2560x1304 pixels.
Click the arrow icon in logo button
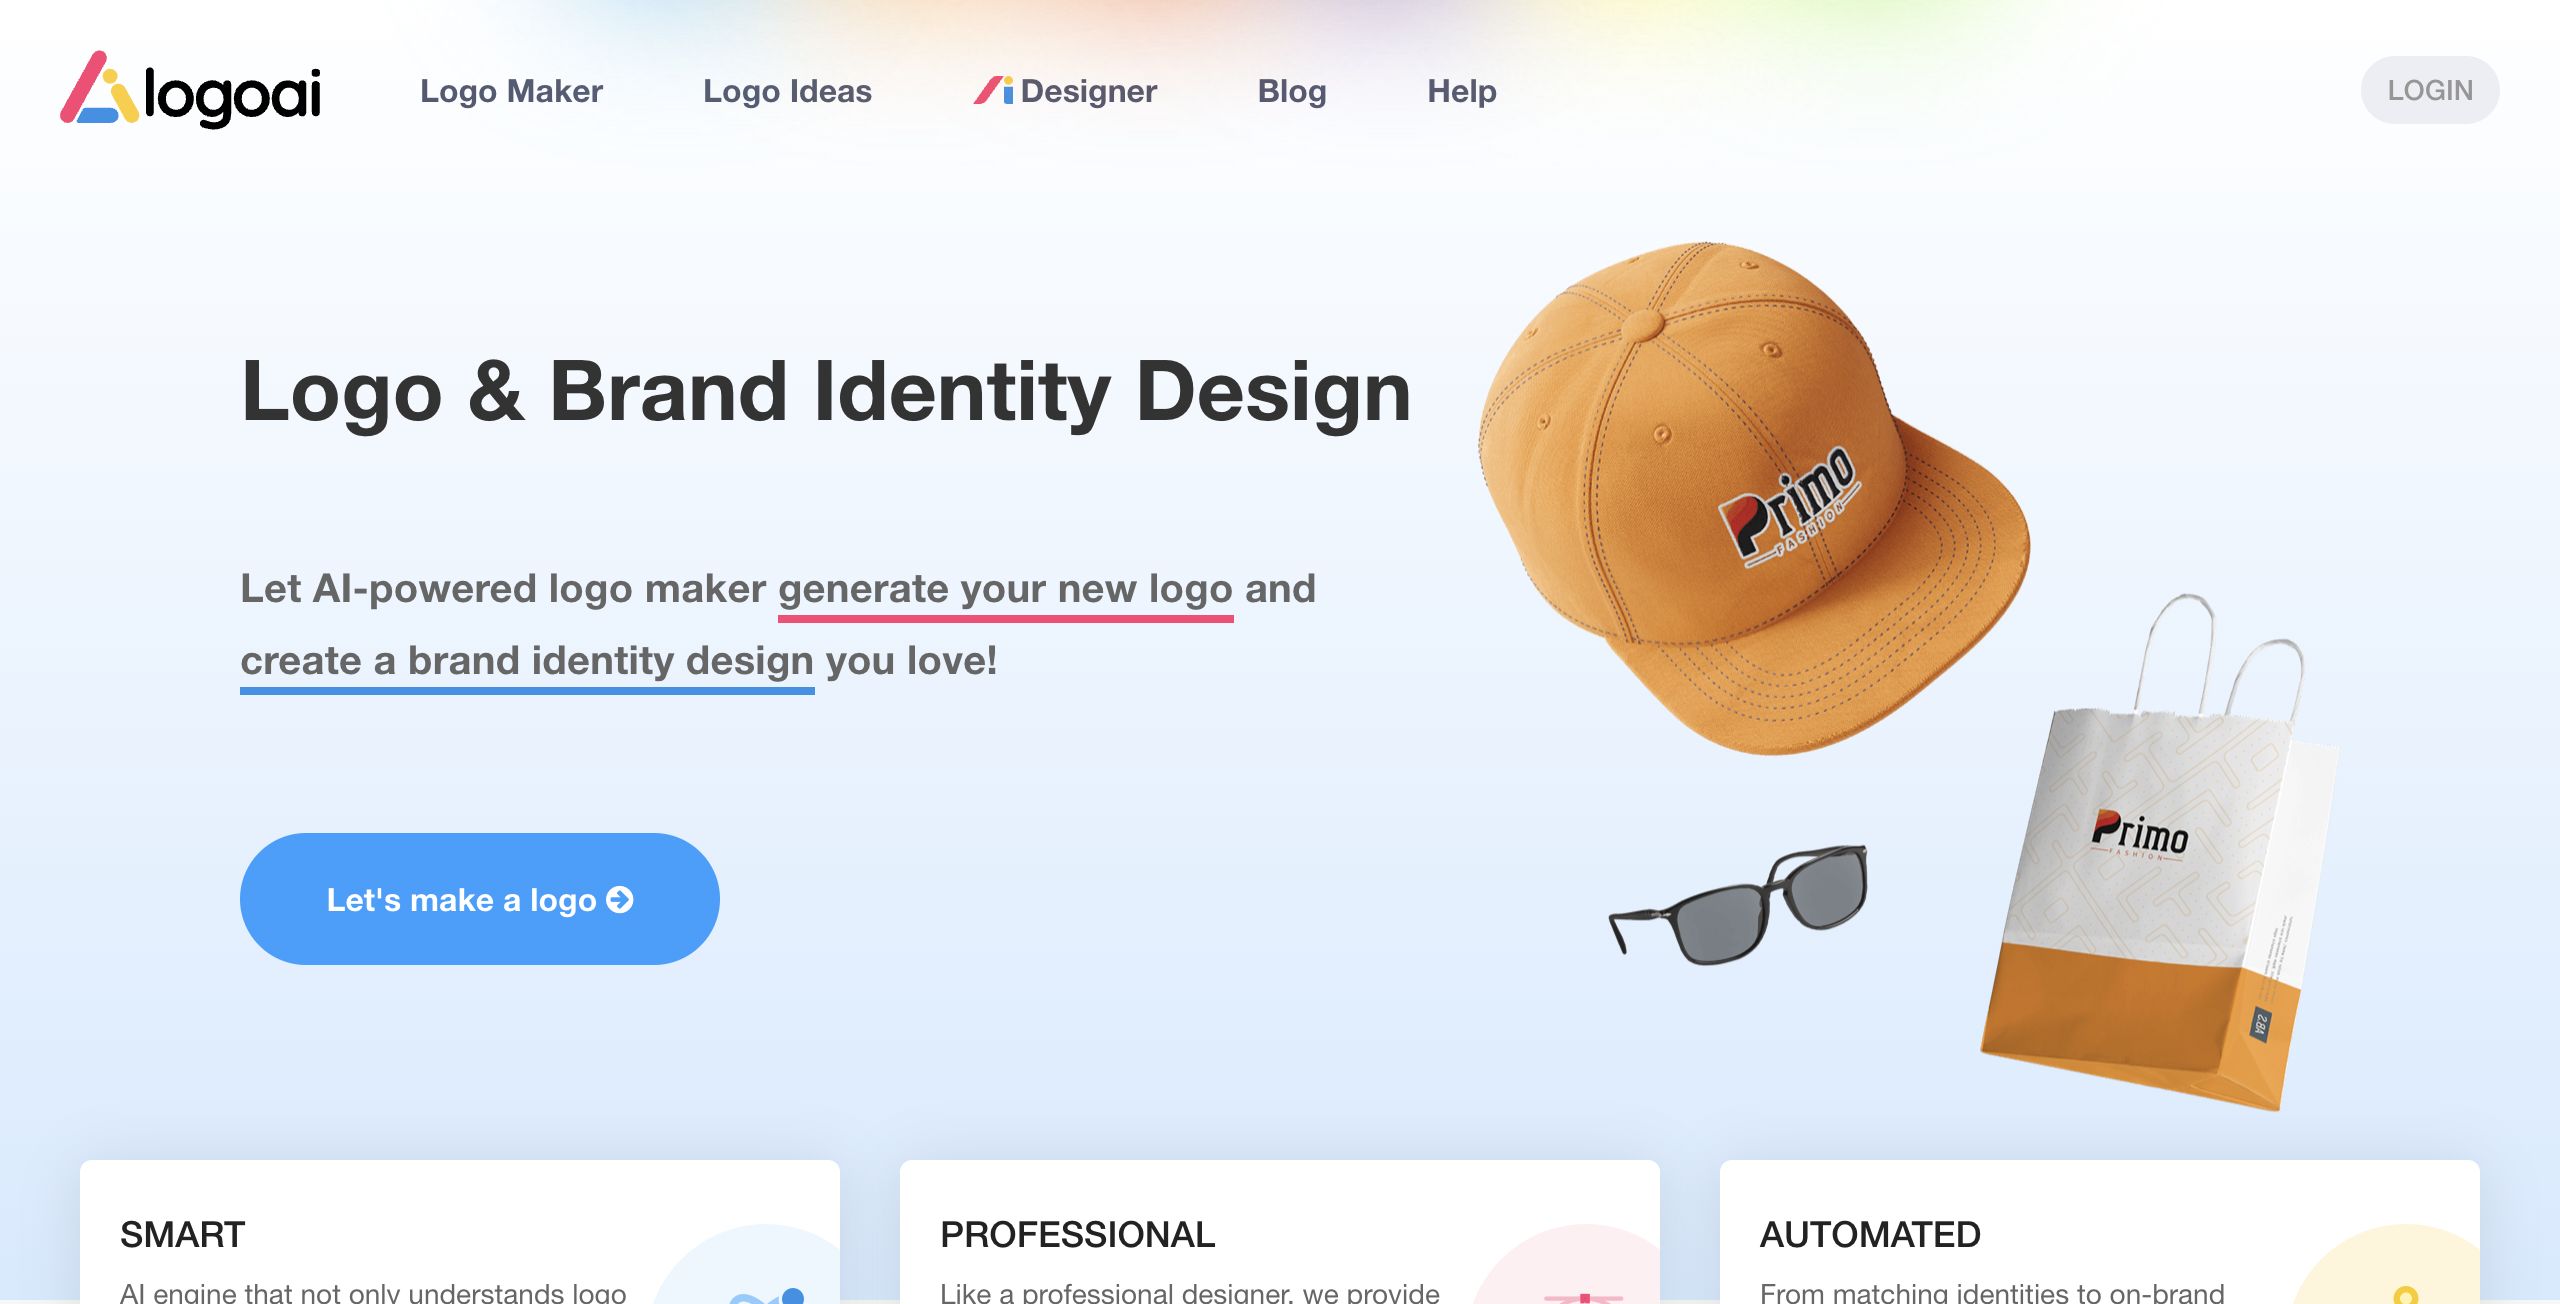[620, 900]
